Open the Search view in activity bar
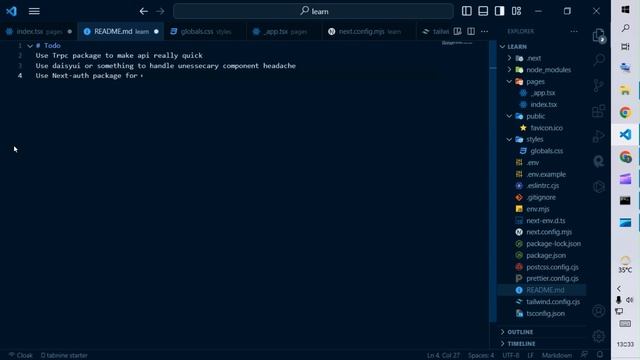The height and width of the screenshot is (360, 640). click(599, 60)
